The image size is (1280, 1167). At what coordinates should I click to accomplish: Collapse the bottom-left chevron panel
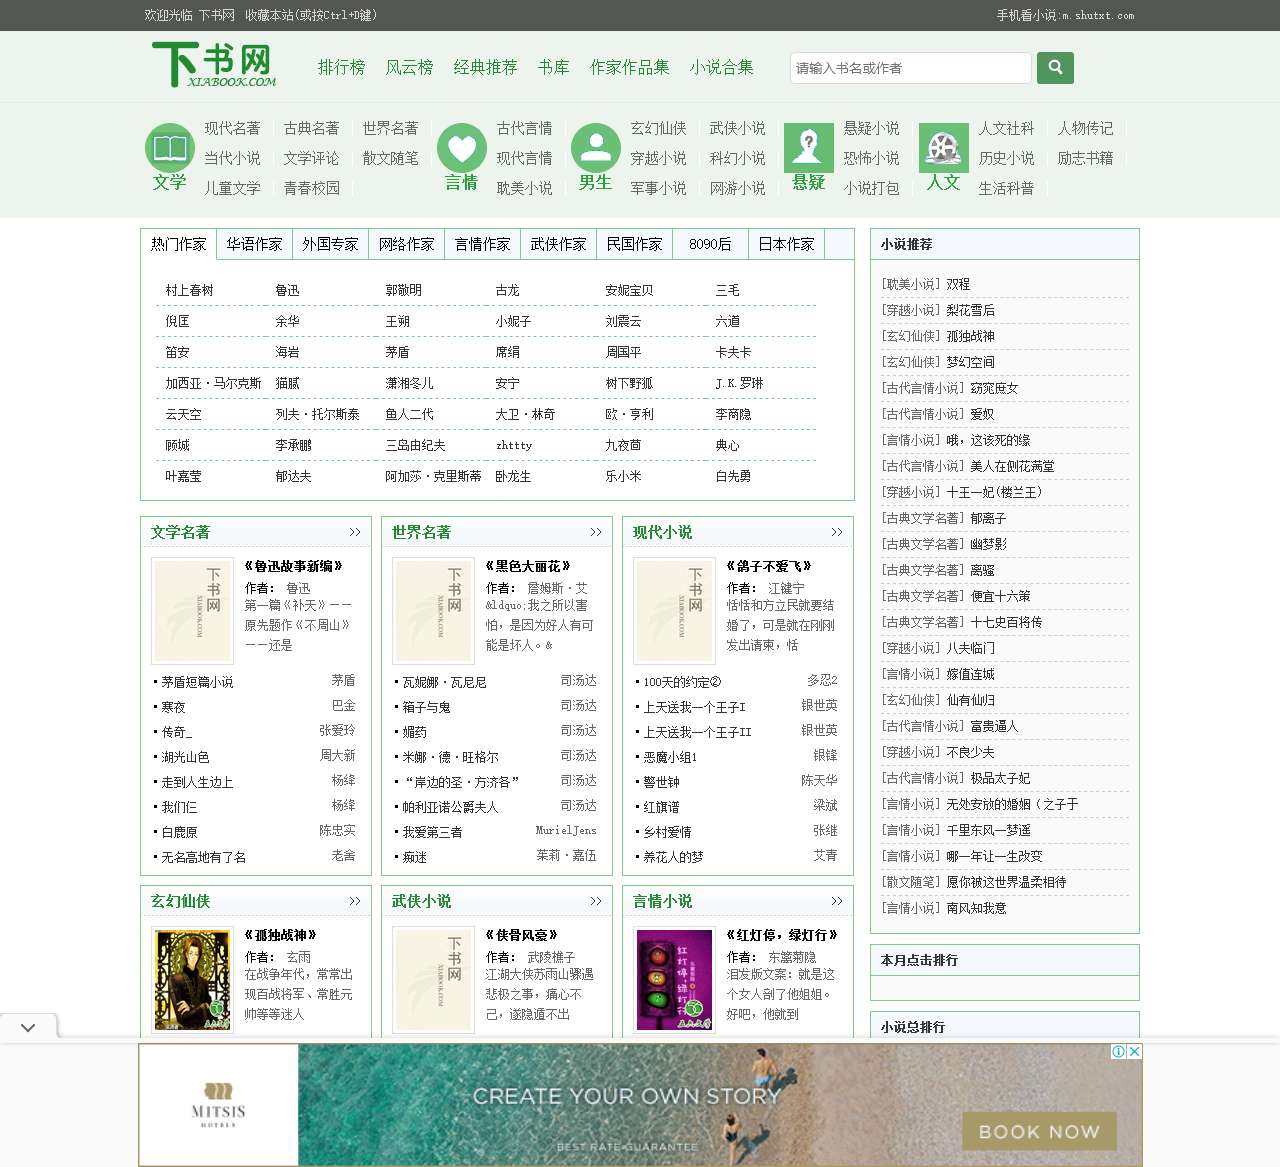[x=29, y=1026]
